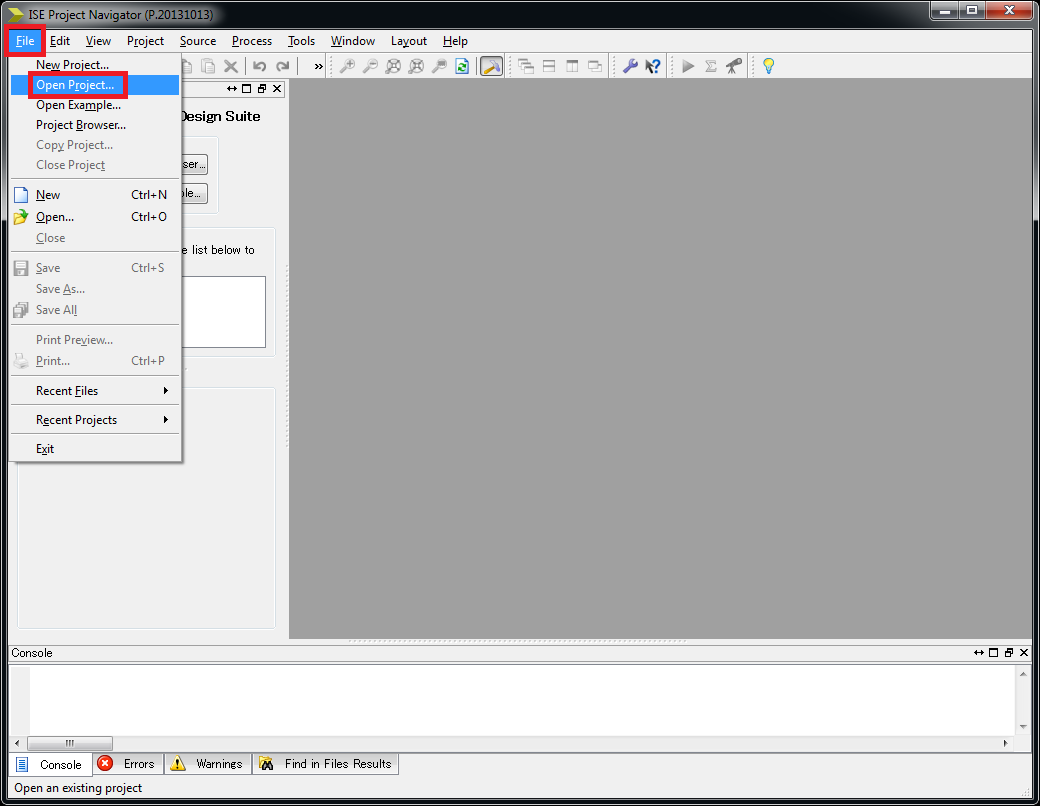This screenshot has width=1040, height=806.
Task: Click New (Ctrl+N) menu item
Action: (x=95, y=195)
